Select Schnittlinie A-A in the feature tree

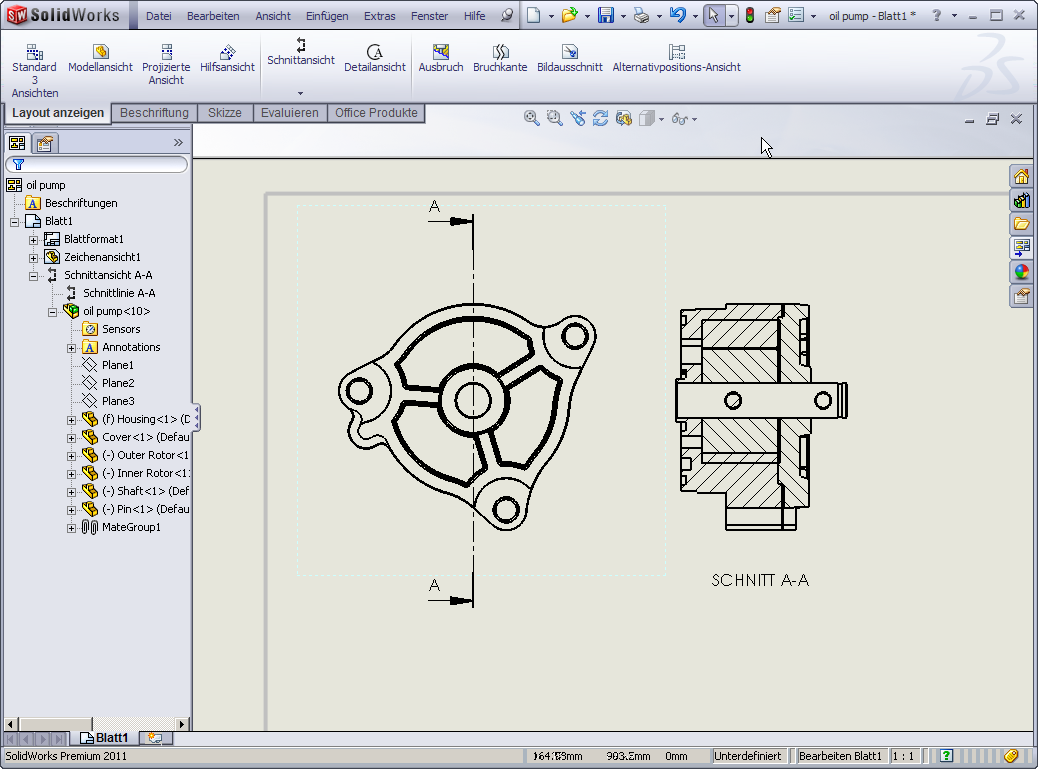[118, 293]
